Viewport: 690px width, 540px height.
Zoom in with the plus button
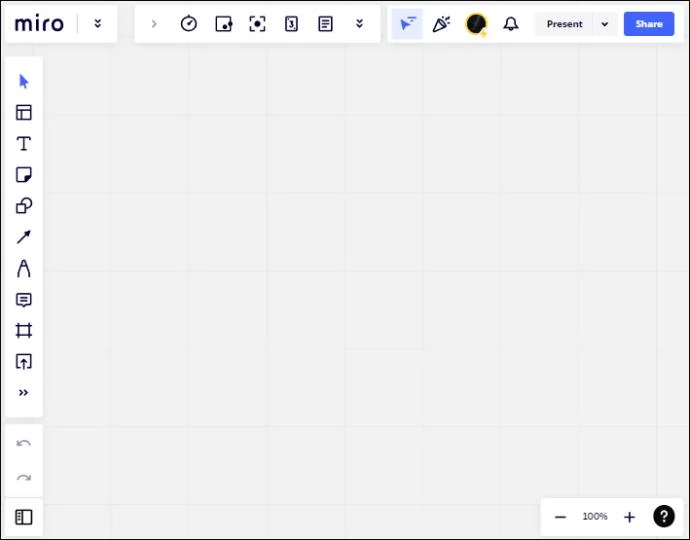pos(629,517)
